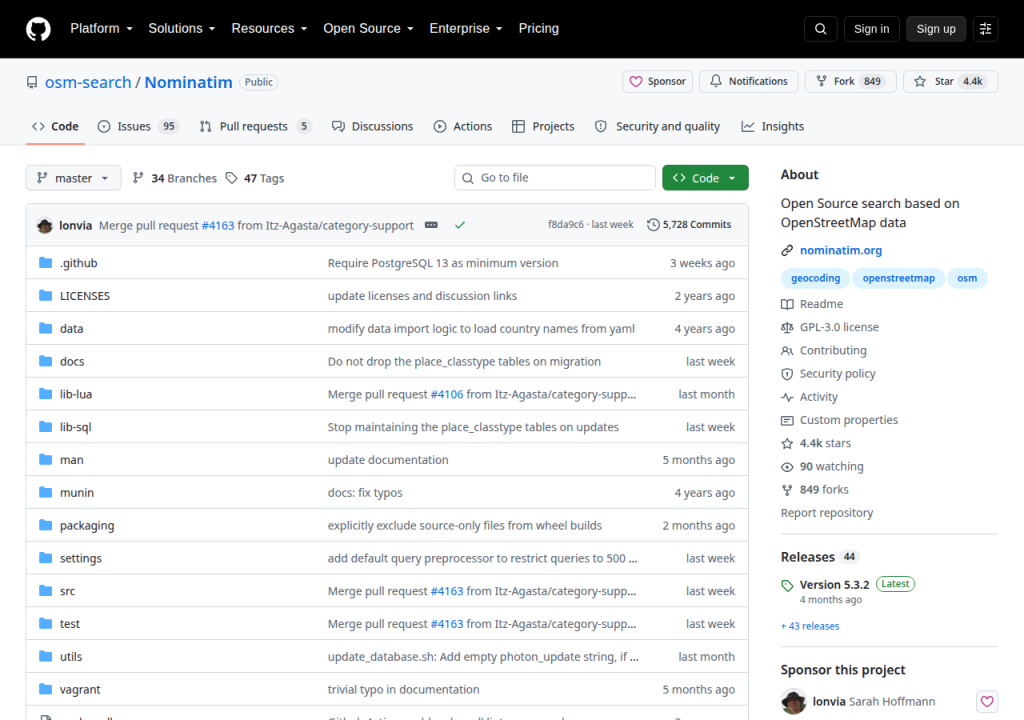1024x720 pixels.
Task: Expand the Open Source dropdown
Action: [x=368, y=28]
